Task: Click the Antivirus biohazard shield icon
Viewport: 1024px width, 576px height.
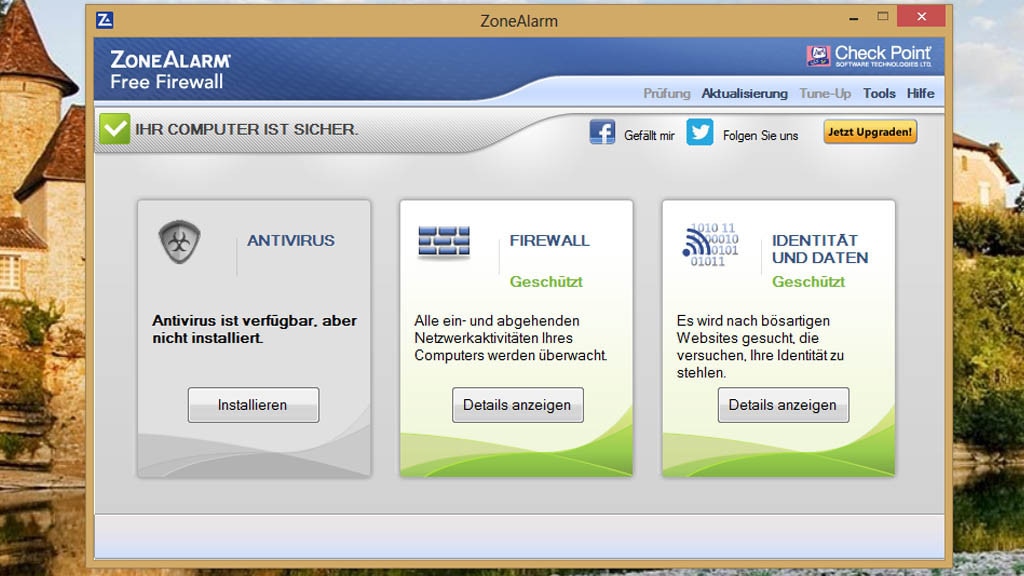Action: [179, 242]
